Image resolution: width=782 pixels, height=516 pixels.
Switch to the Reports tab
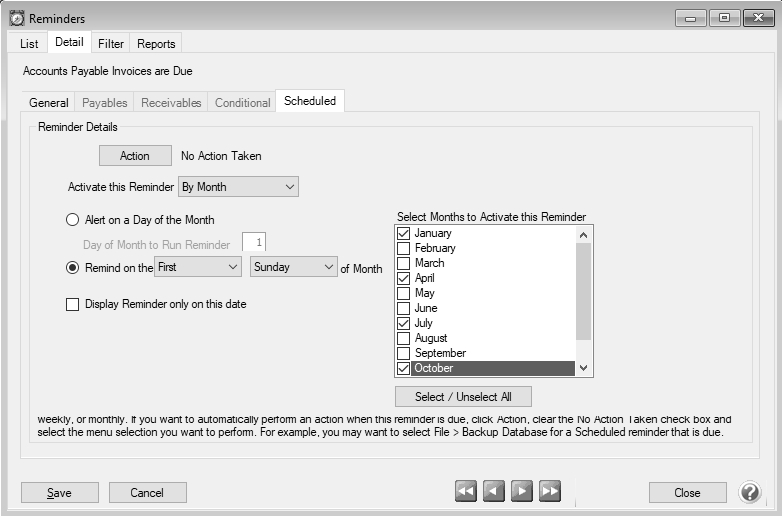pyautogui.click(x=156, y=44)
